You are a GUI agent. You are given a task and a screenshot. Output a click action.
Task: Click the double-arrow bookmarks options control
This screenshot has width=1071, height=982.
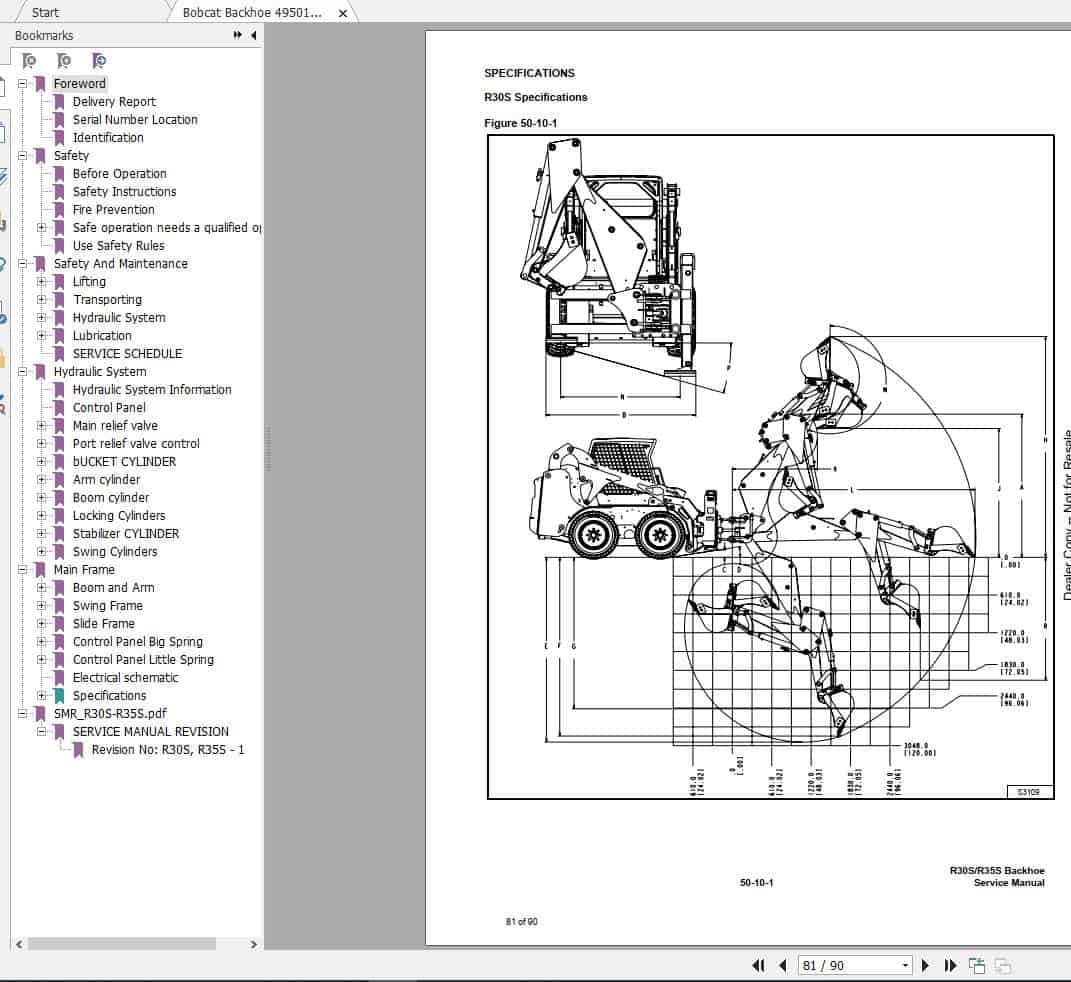pos(236,34)
